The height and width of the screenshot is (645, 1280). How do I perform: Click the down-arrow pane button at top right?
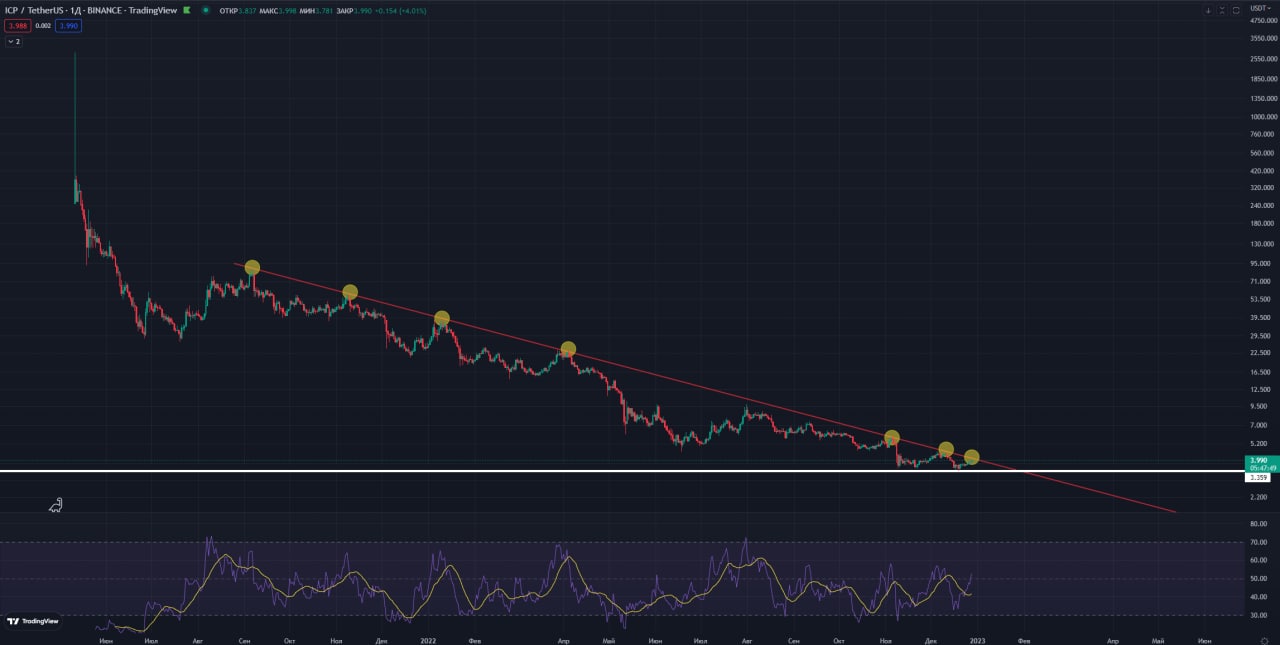pyautogui.click(x=1208, y=10)
